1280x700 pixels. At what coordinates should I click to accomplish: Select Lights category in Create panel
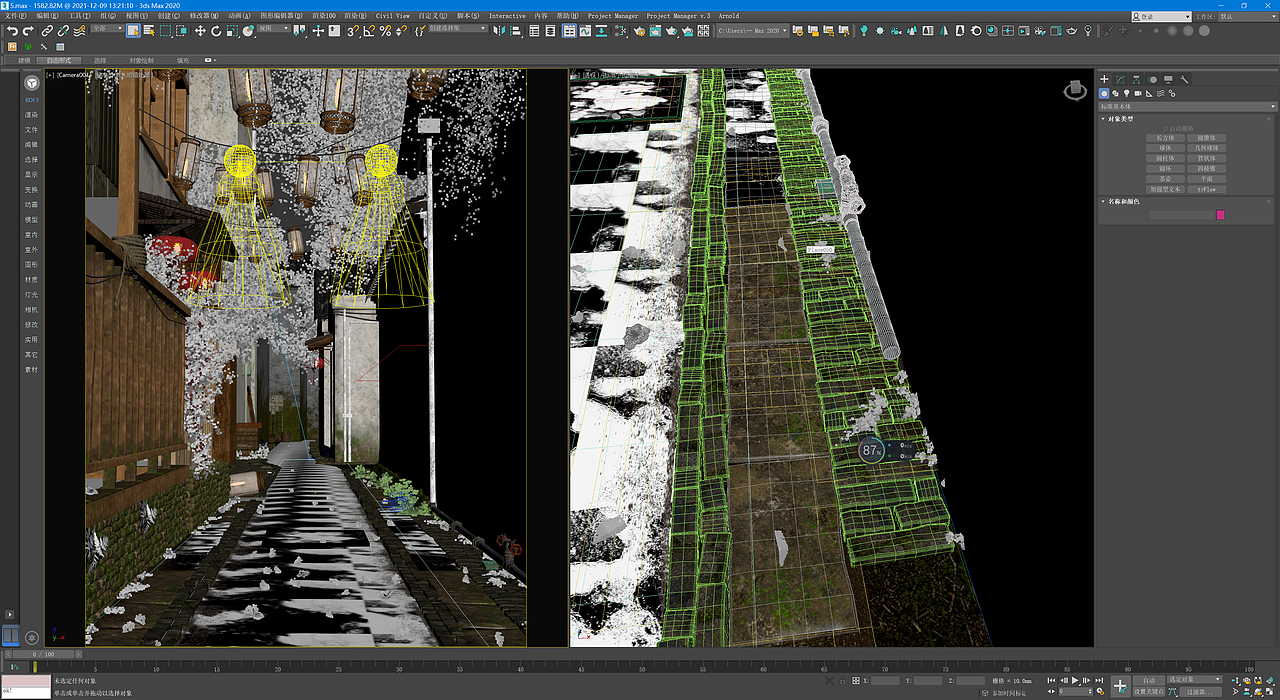1127,93
